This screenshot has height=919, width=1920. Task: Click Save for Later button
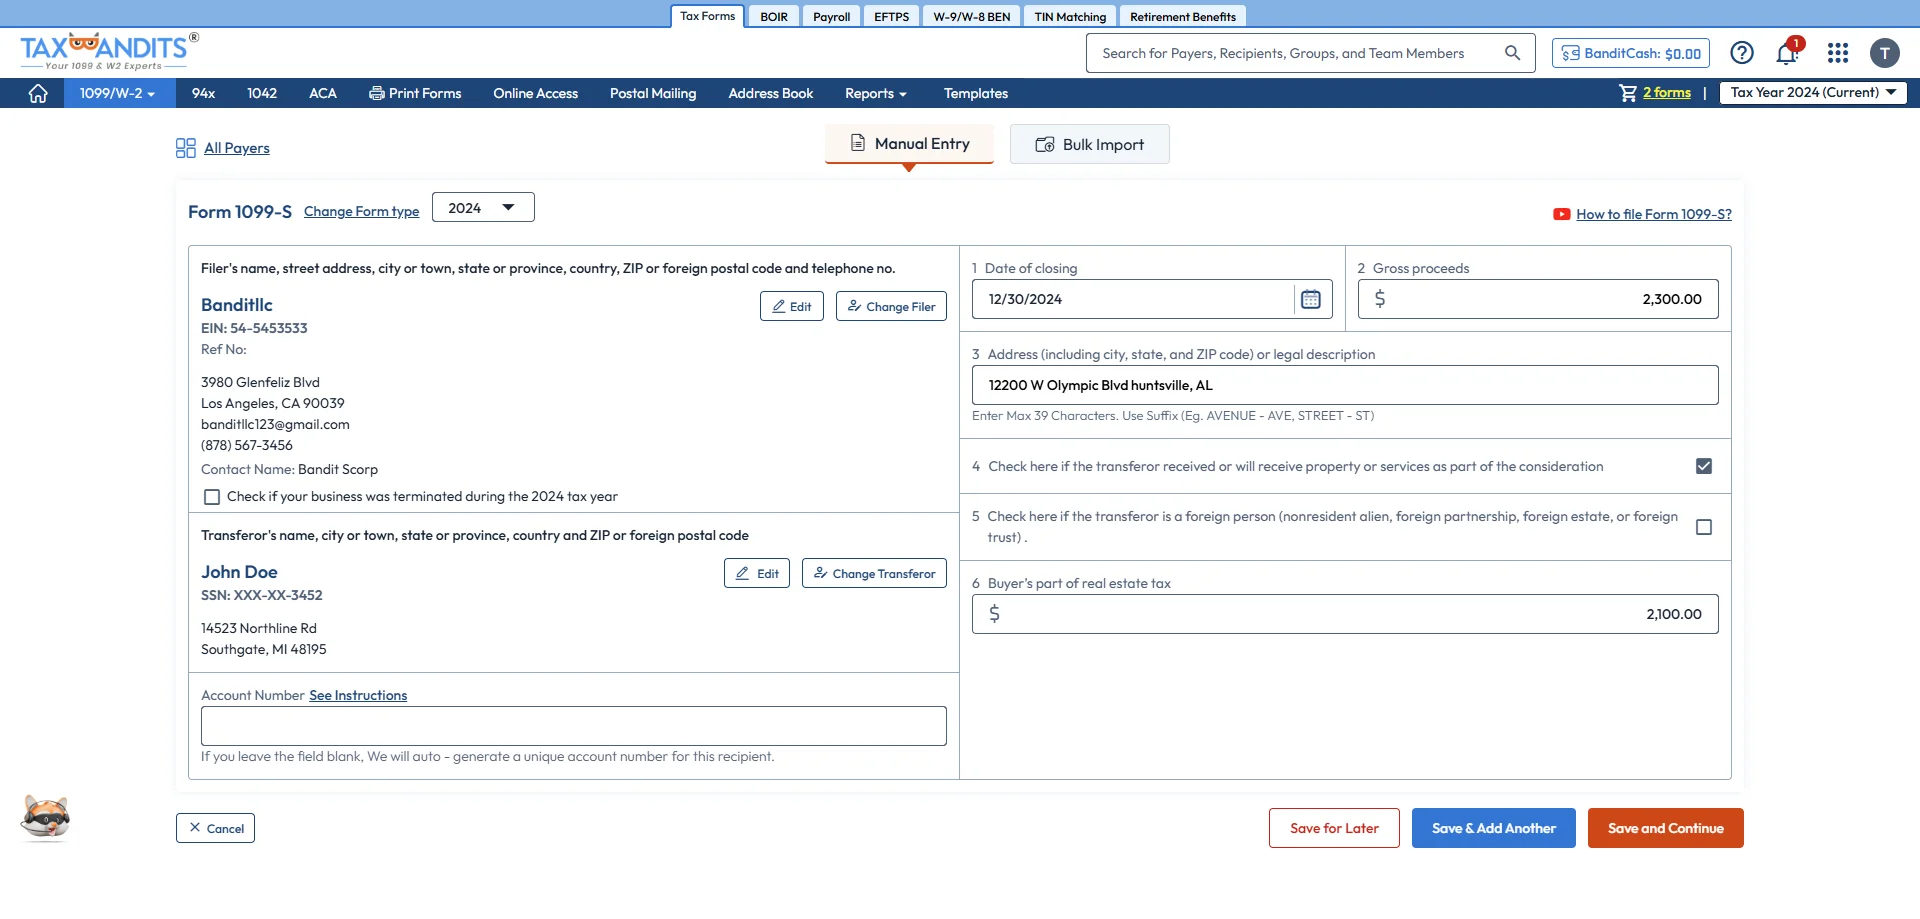[1334, 828]
